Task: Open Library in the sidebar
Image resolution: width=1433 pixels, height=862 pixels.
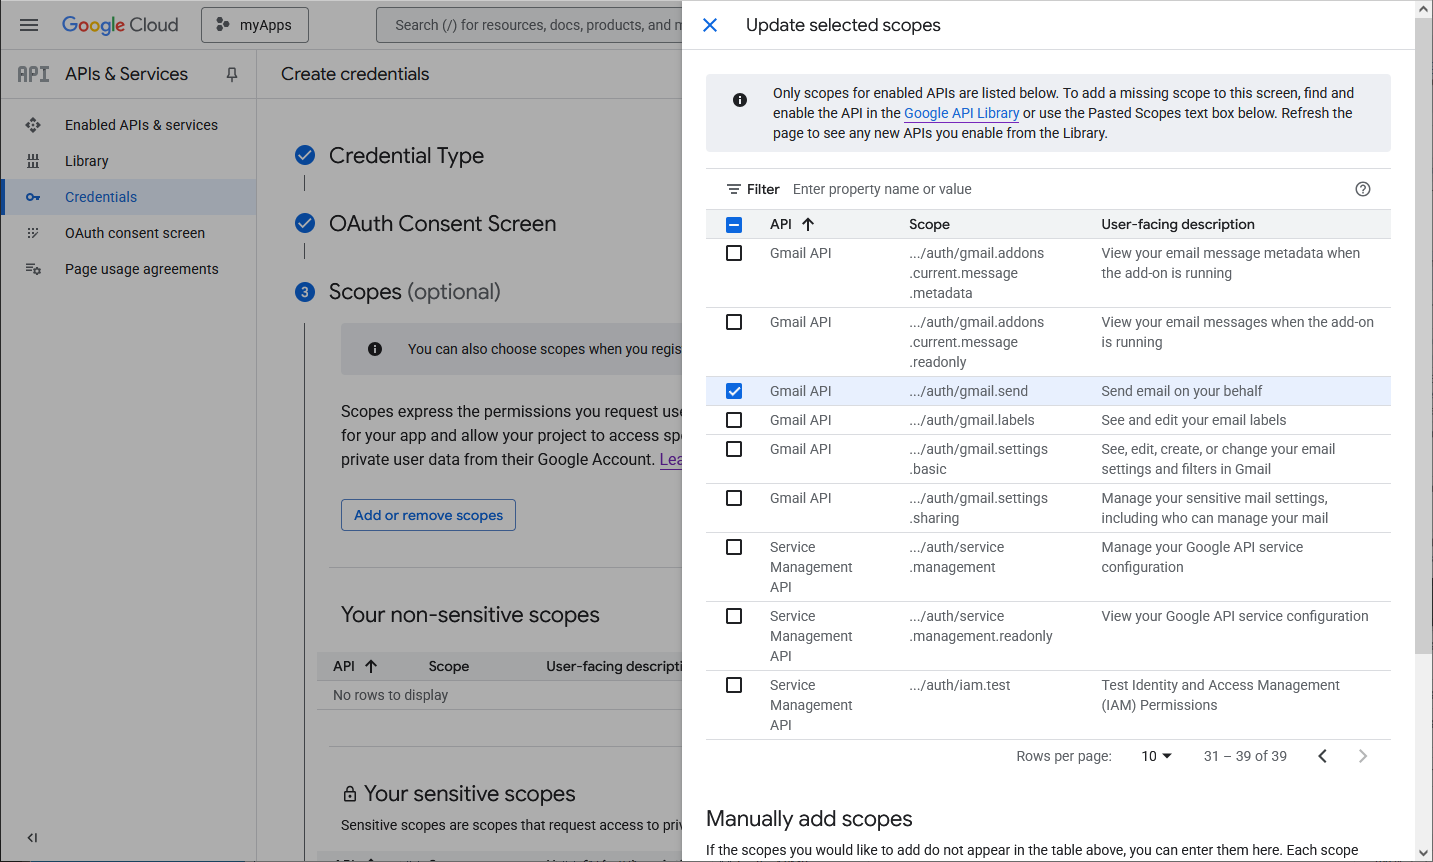Action: click(x=87, y=161)
